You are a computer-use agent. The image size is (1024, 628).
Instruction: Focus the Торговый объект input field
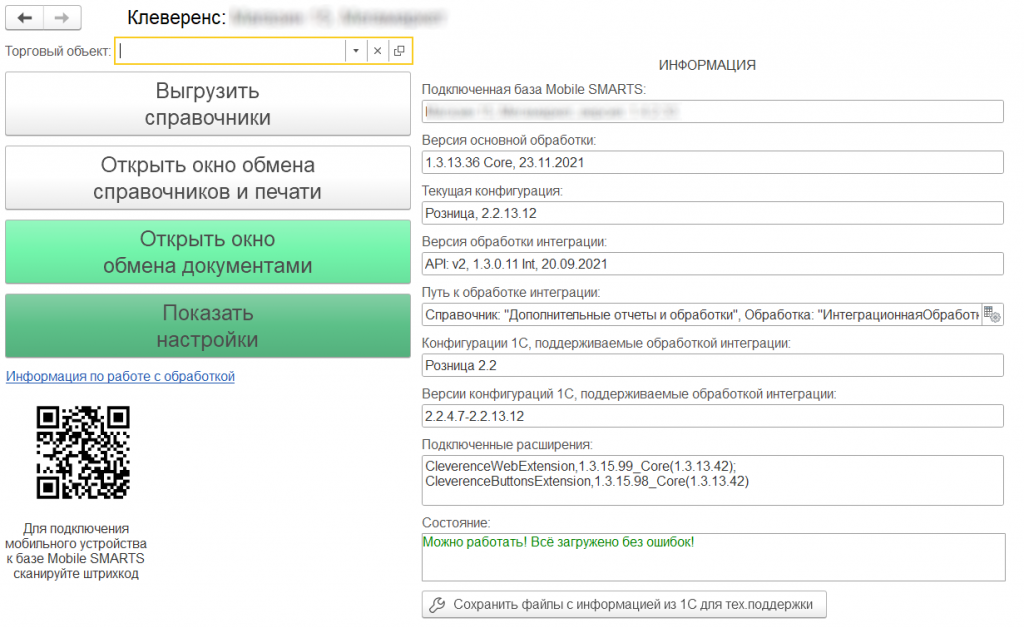(x=231, y=51)
